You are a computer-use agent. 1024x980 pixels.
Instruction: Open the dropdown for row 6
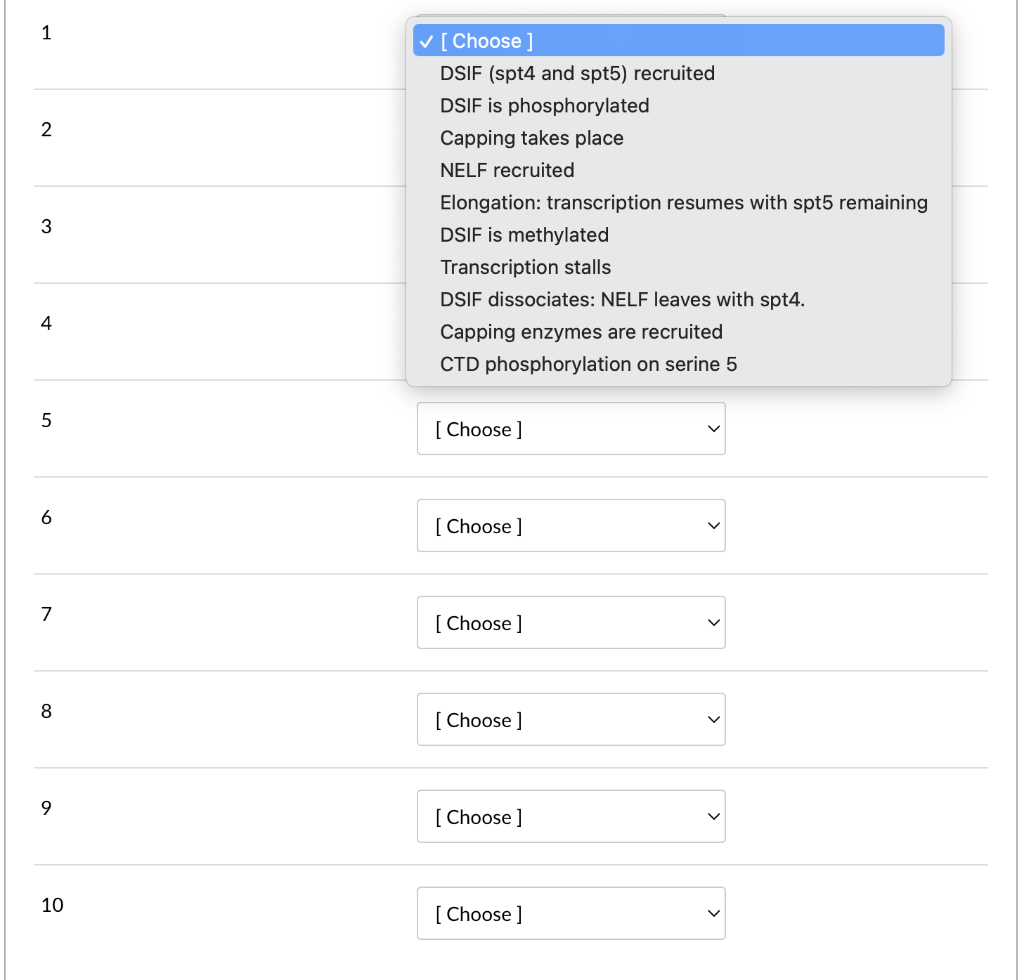click(571, 526)
